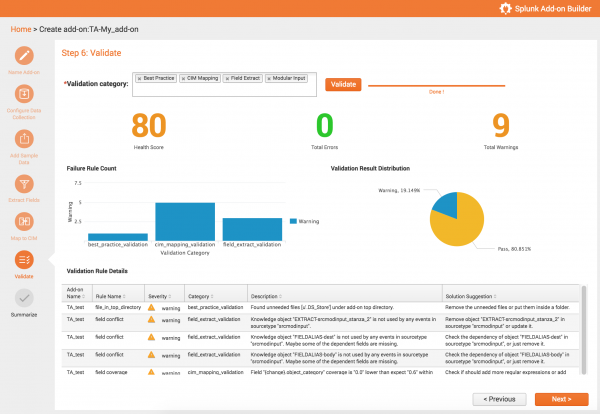Screen dimensions: 600x414
Task: Click the Extract Fields sidebar label
Action: (x=24, y=200)
